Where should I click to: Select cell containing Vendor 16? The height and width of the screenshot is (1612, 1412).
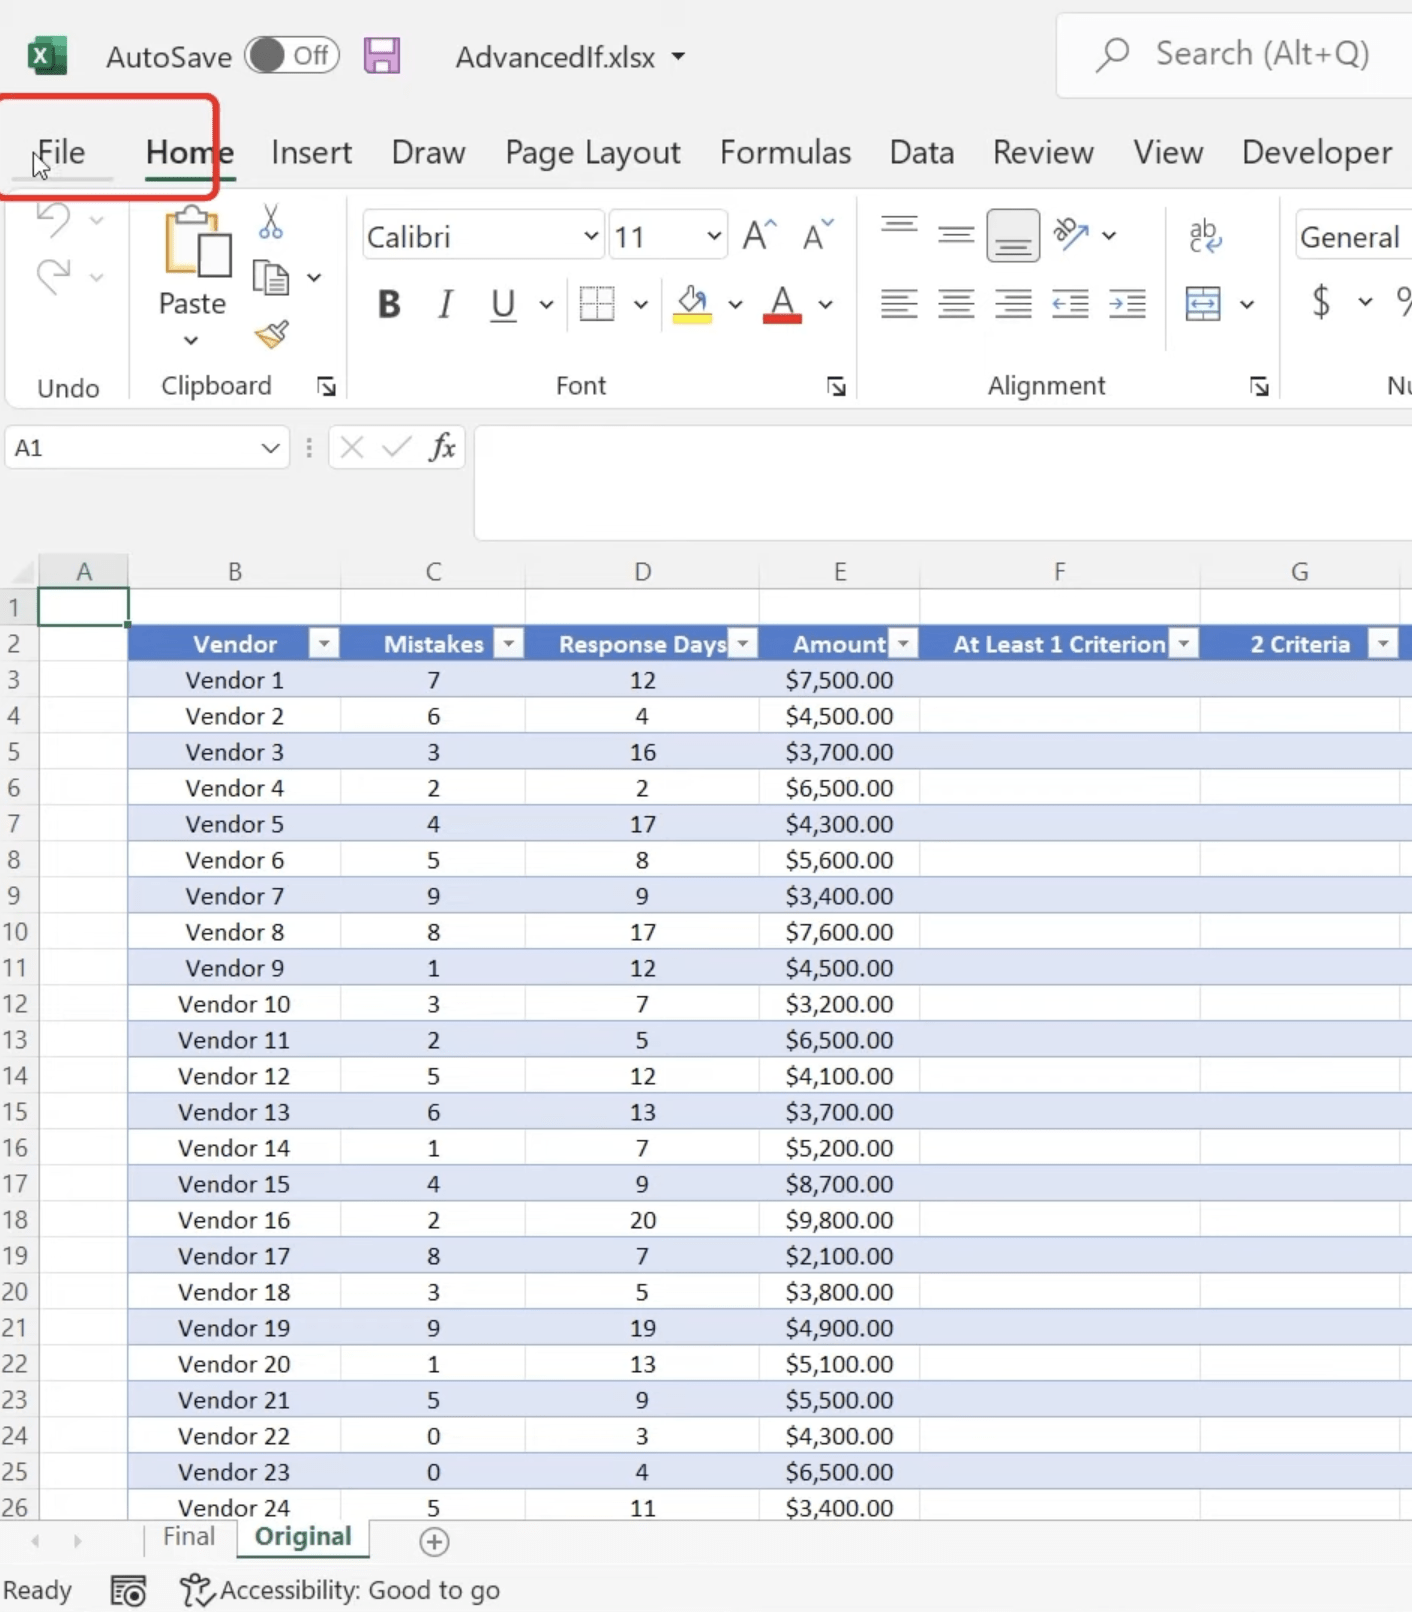[234, 1220]
